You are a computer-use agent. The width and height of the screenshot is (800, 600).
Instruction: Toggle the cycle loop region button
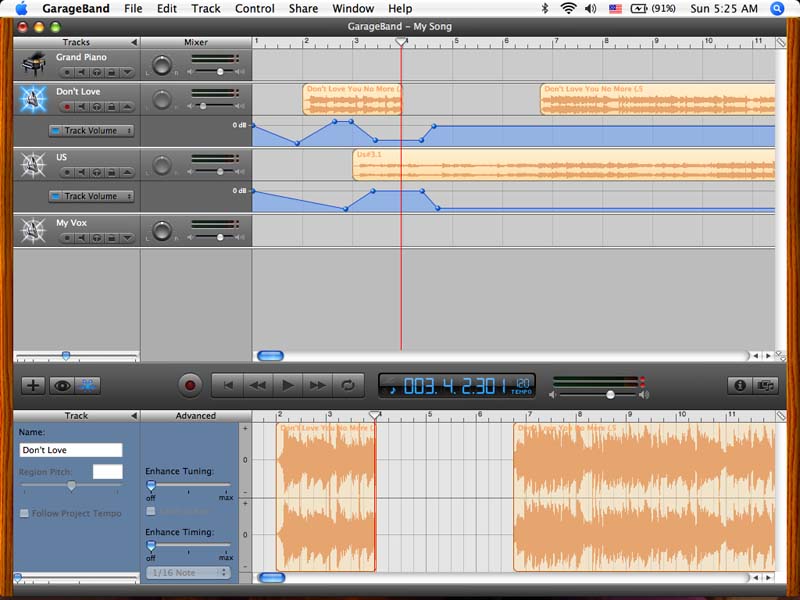(x=348, y=385)
